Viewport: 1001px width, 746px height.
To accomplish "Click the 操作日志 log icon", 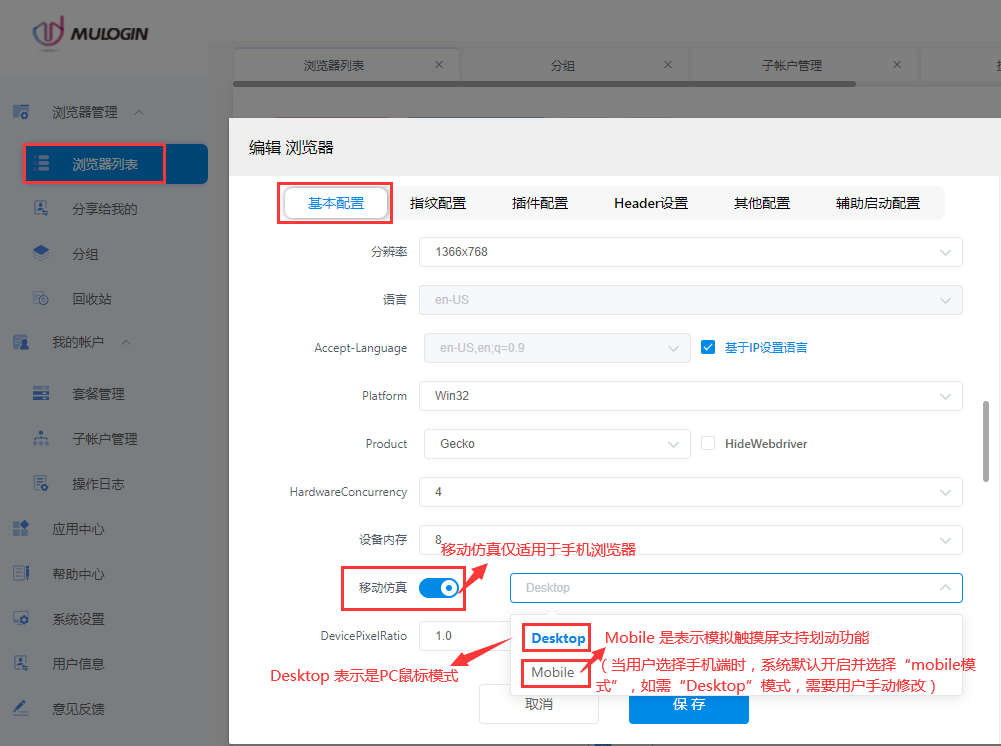I will pyautogui.click(x=41, y=484).
